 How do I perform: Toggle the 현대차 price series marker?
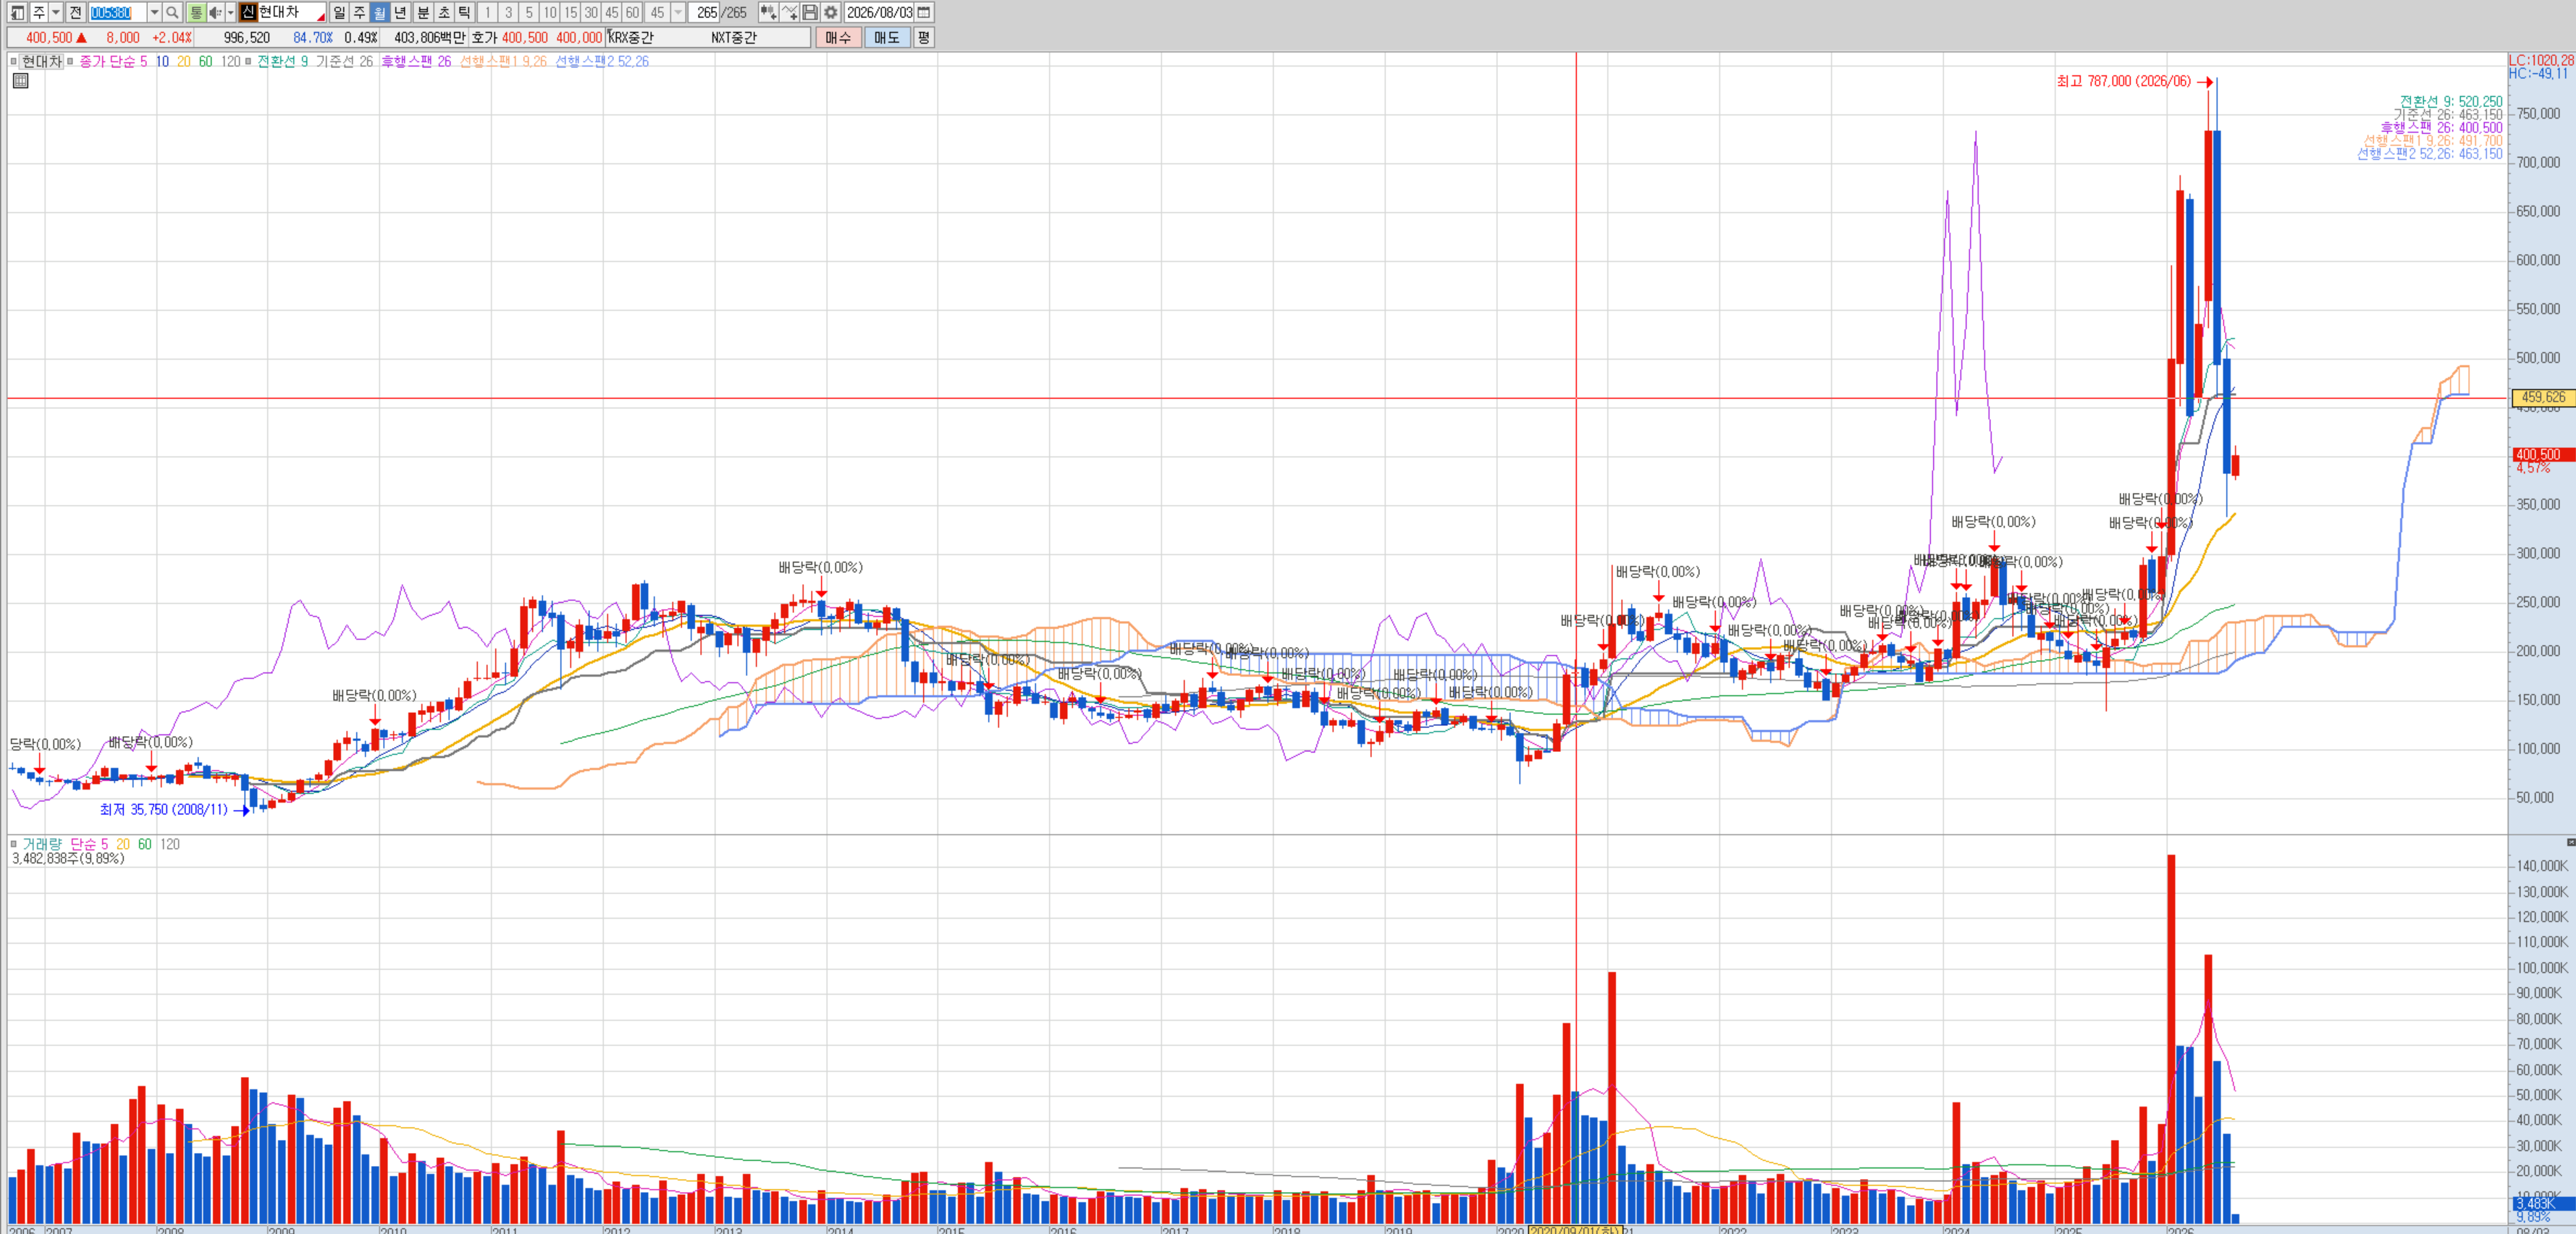point(13,61)
